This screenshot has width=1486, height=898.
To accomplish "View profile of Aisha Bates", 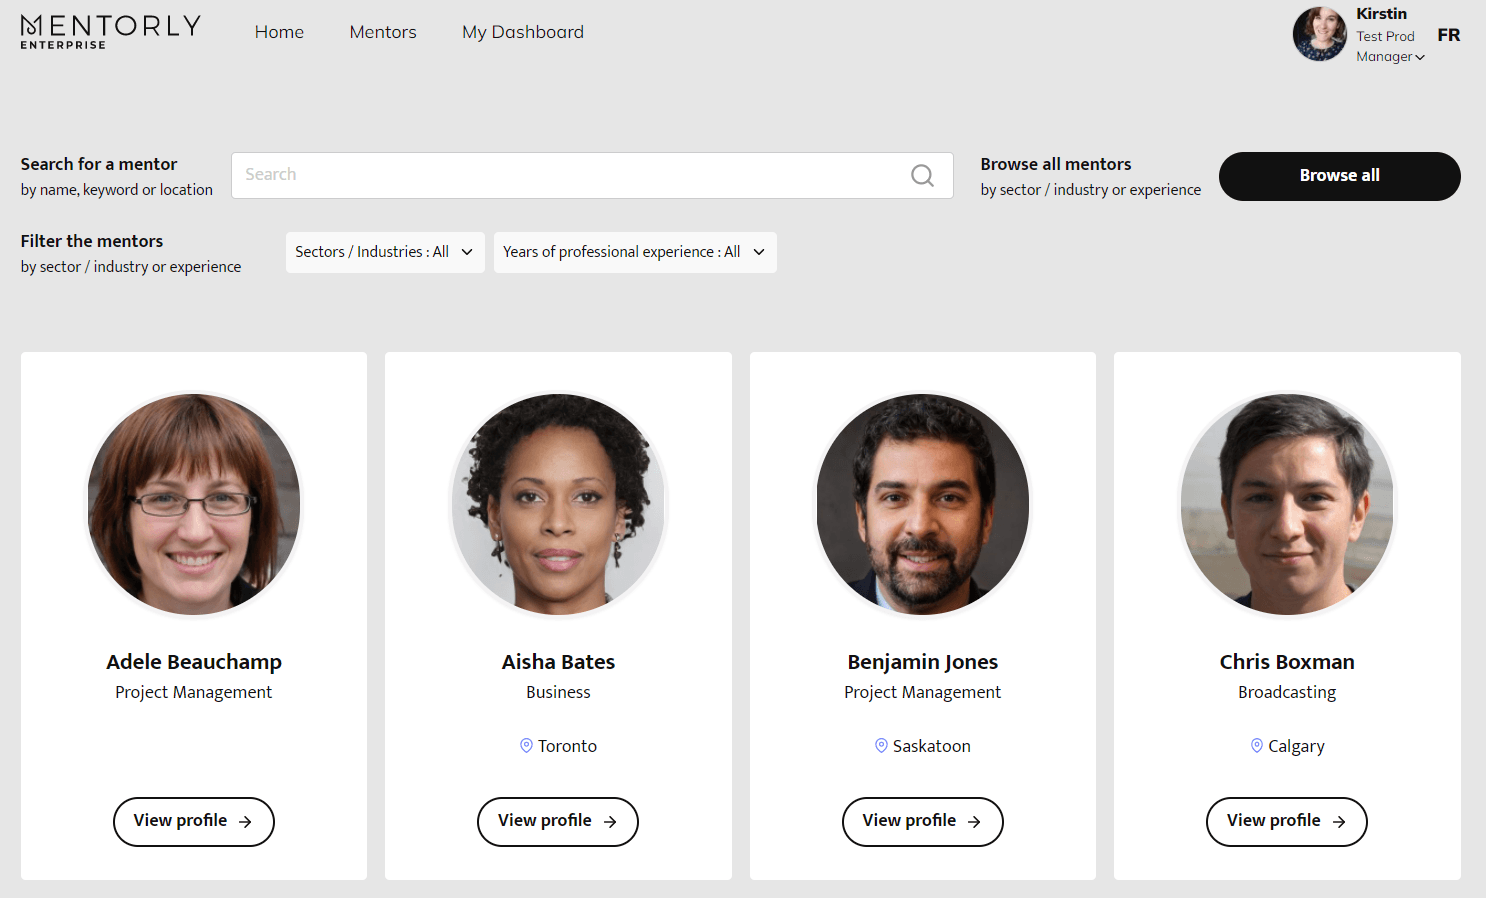I will (x=557, y=821).
